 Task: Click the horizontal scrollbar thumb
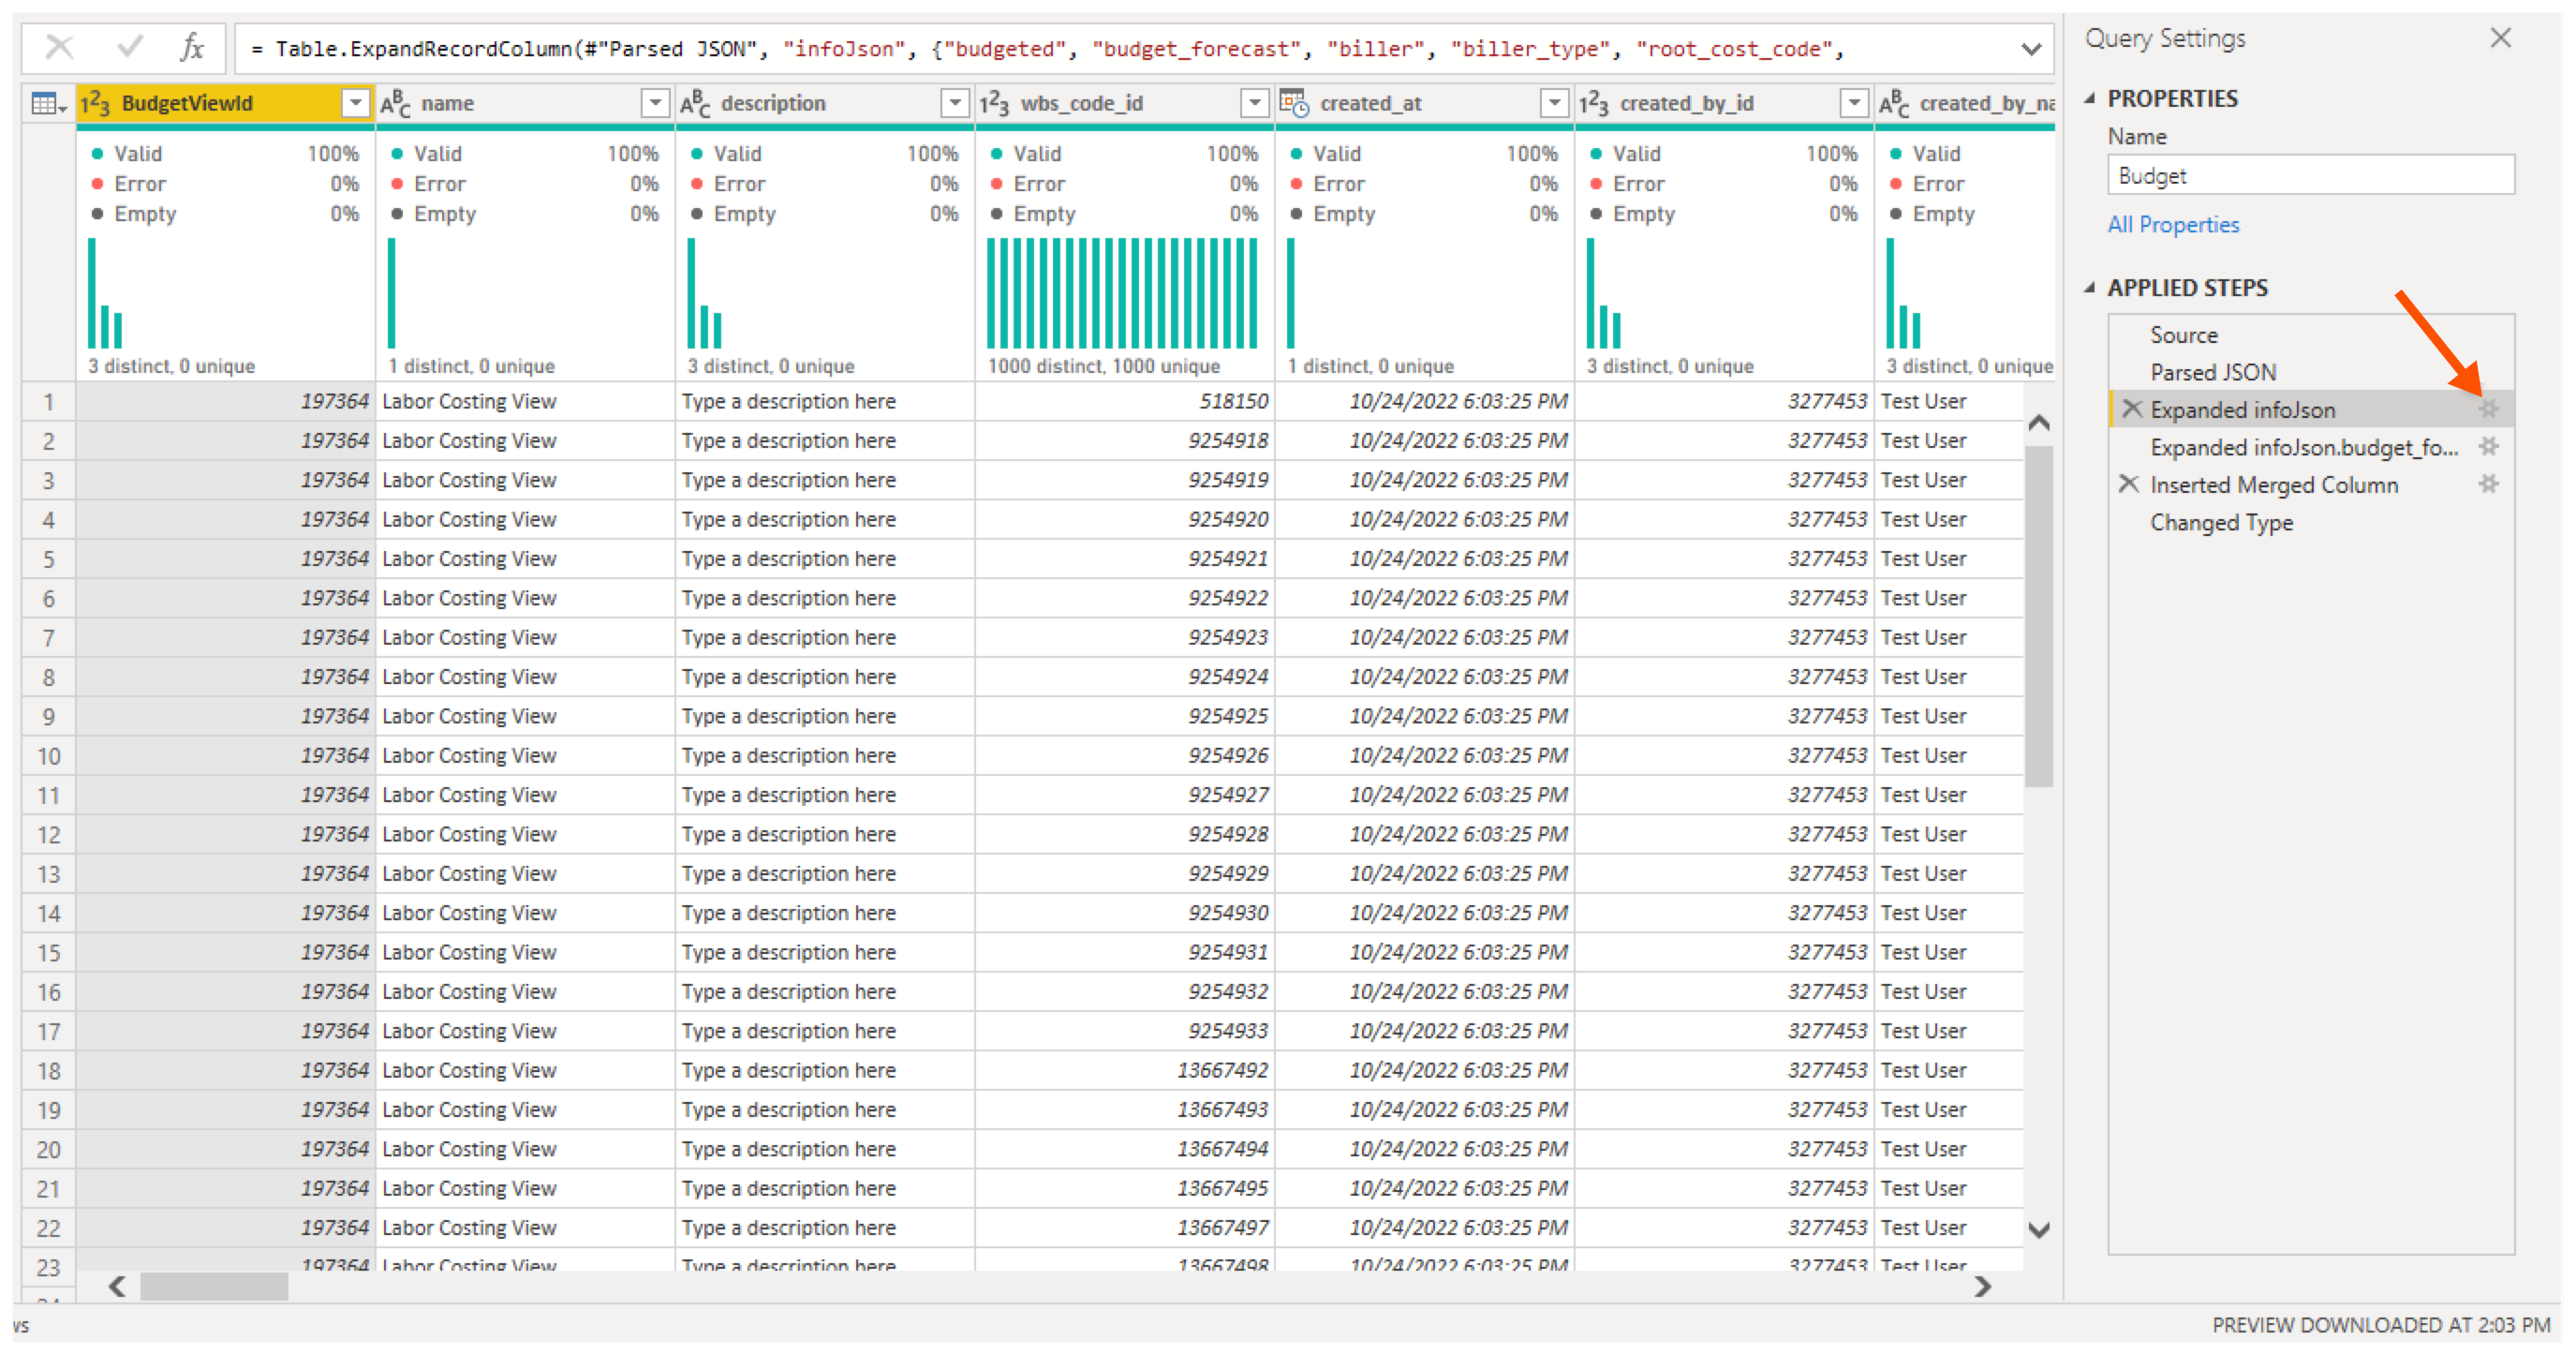point(214,1286)
